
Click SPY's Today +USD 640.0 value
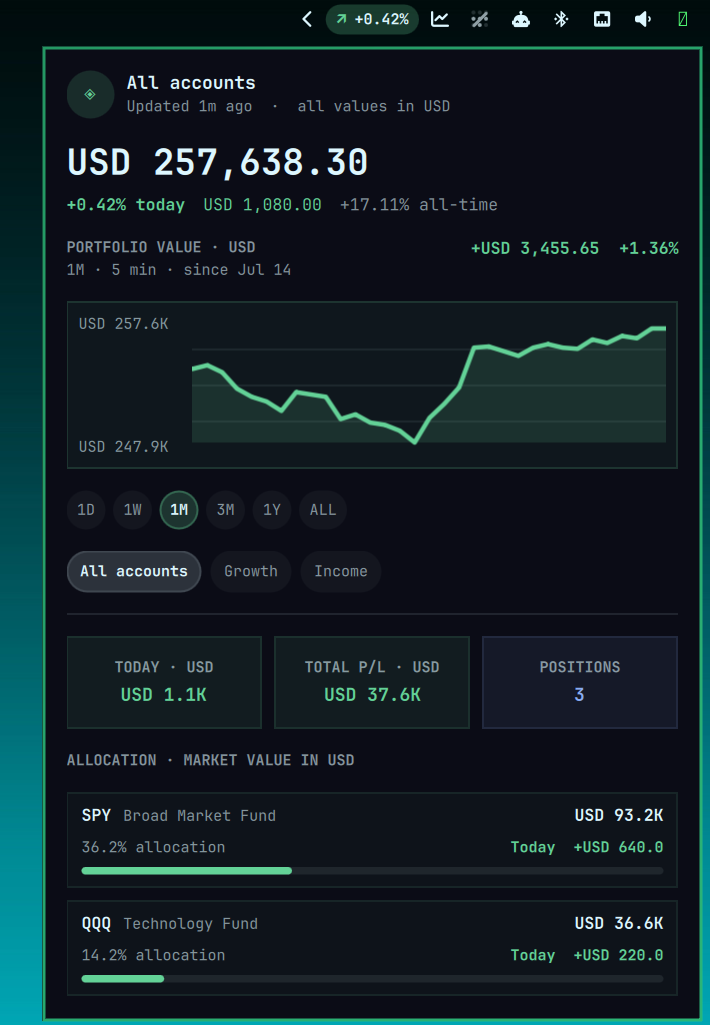[586, 847]
